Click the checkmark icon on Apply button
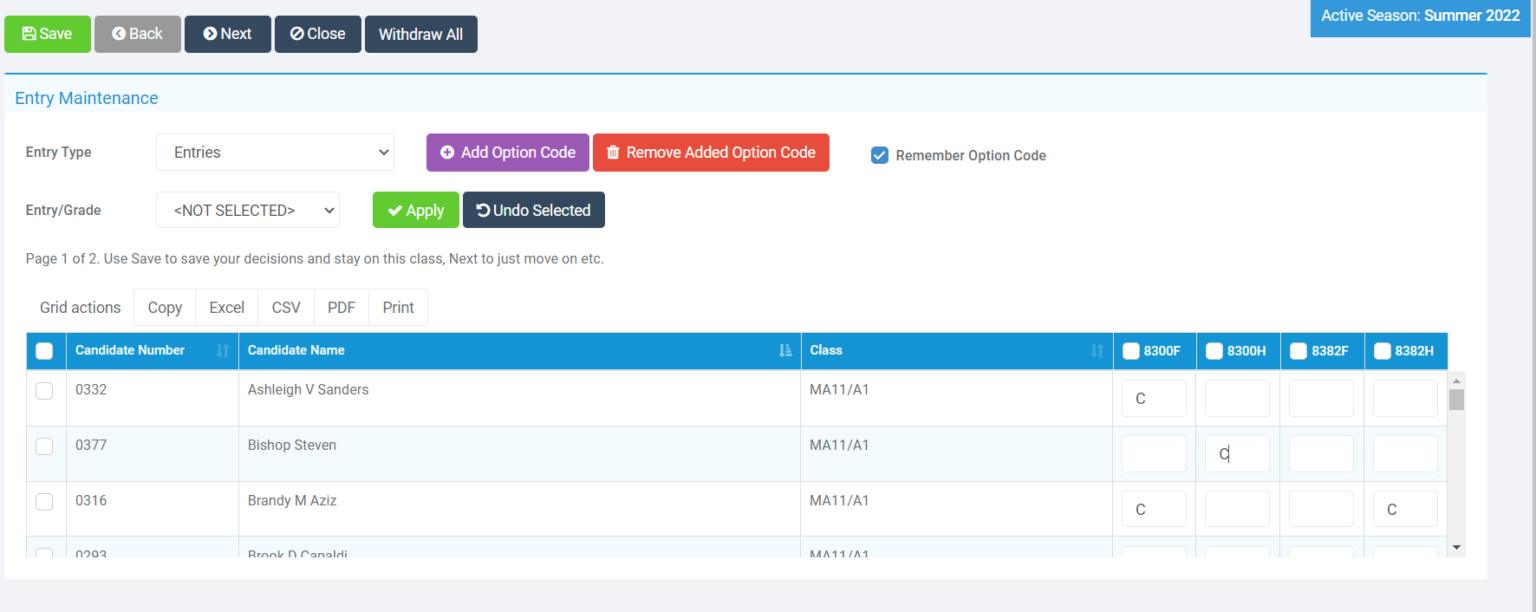Image resolution: width=1536 pixels, height=612 pixels. pyautogui.click(x=395, y=210)
